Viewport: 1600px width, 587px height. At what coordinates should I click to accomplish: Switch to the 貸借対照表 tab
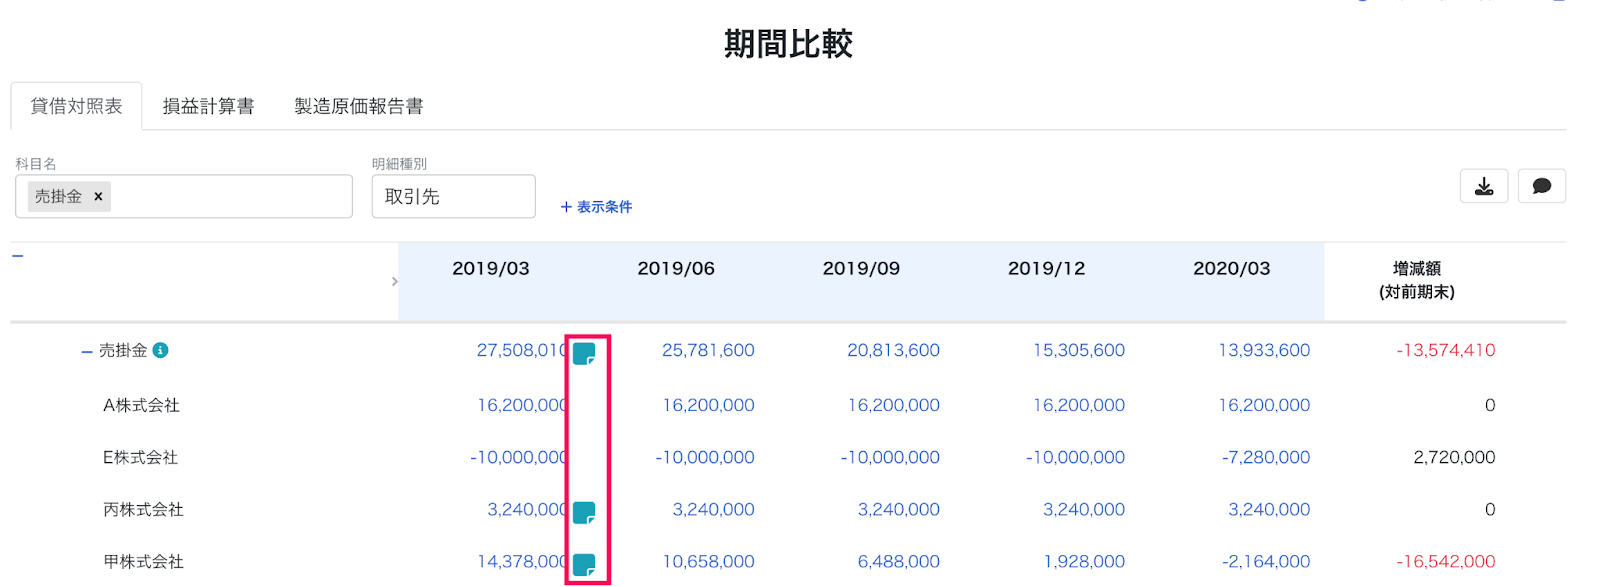coord(76,106)
